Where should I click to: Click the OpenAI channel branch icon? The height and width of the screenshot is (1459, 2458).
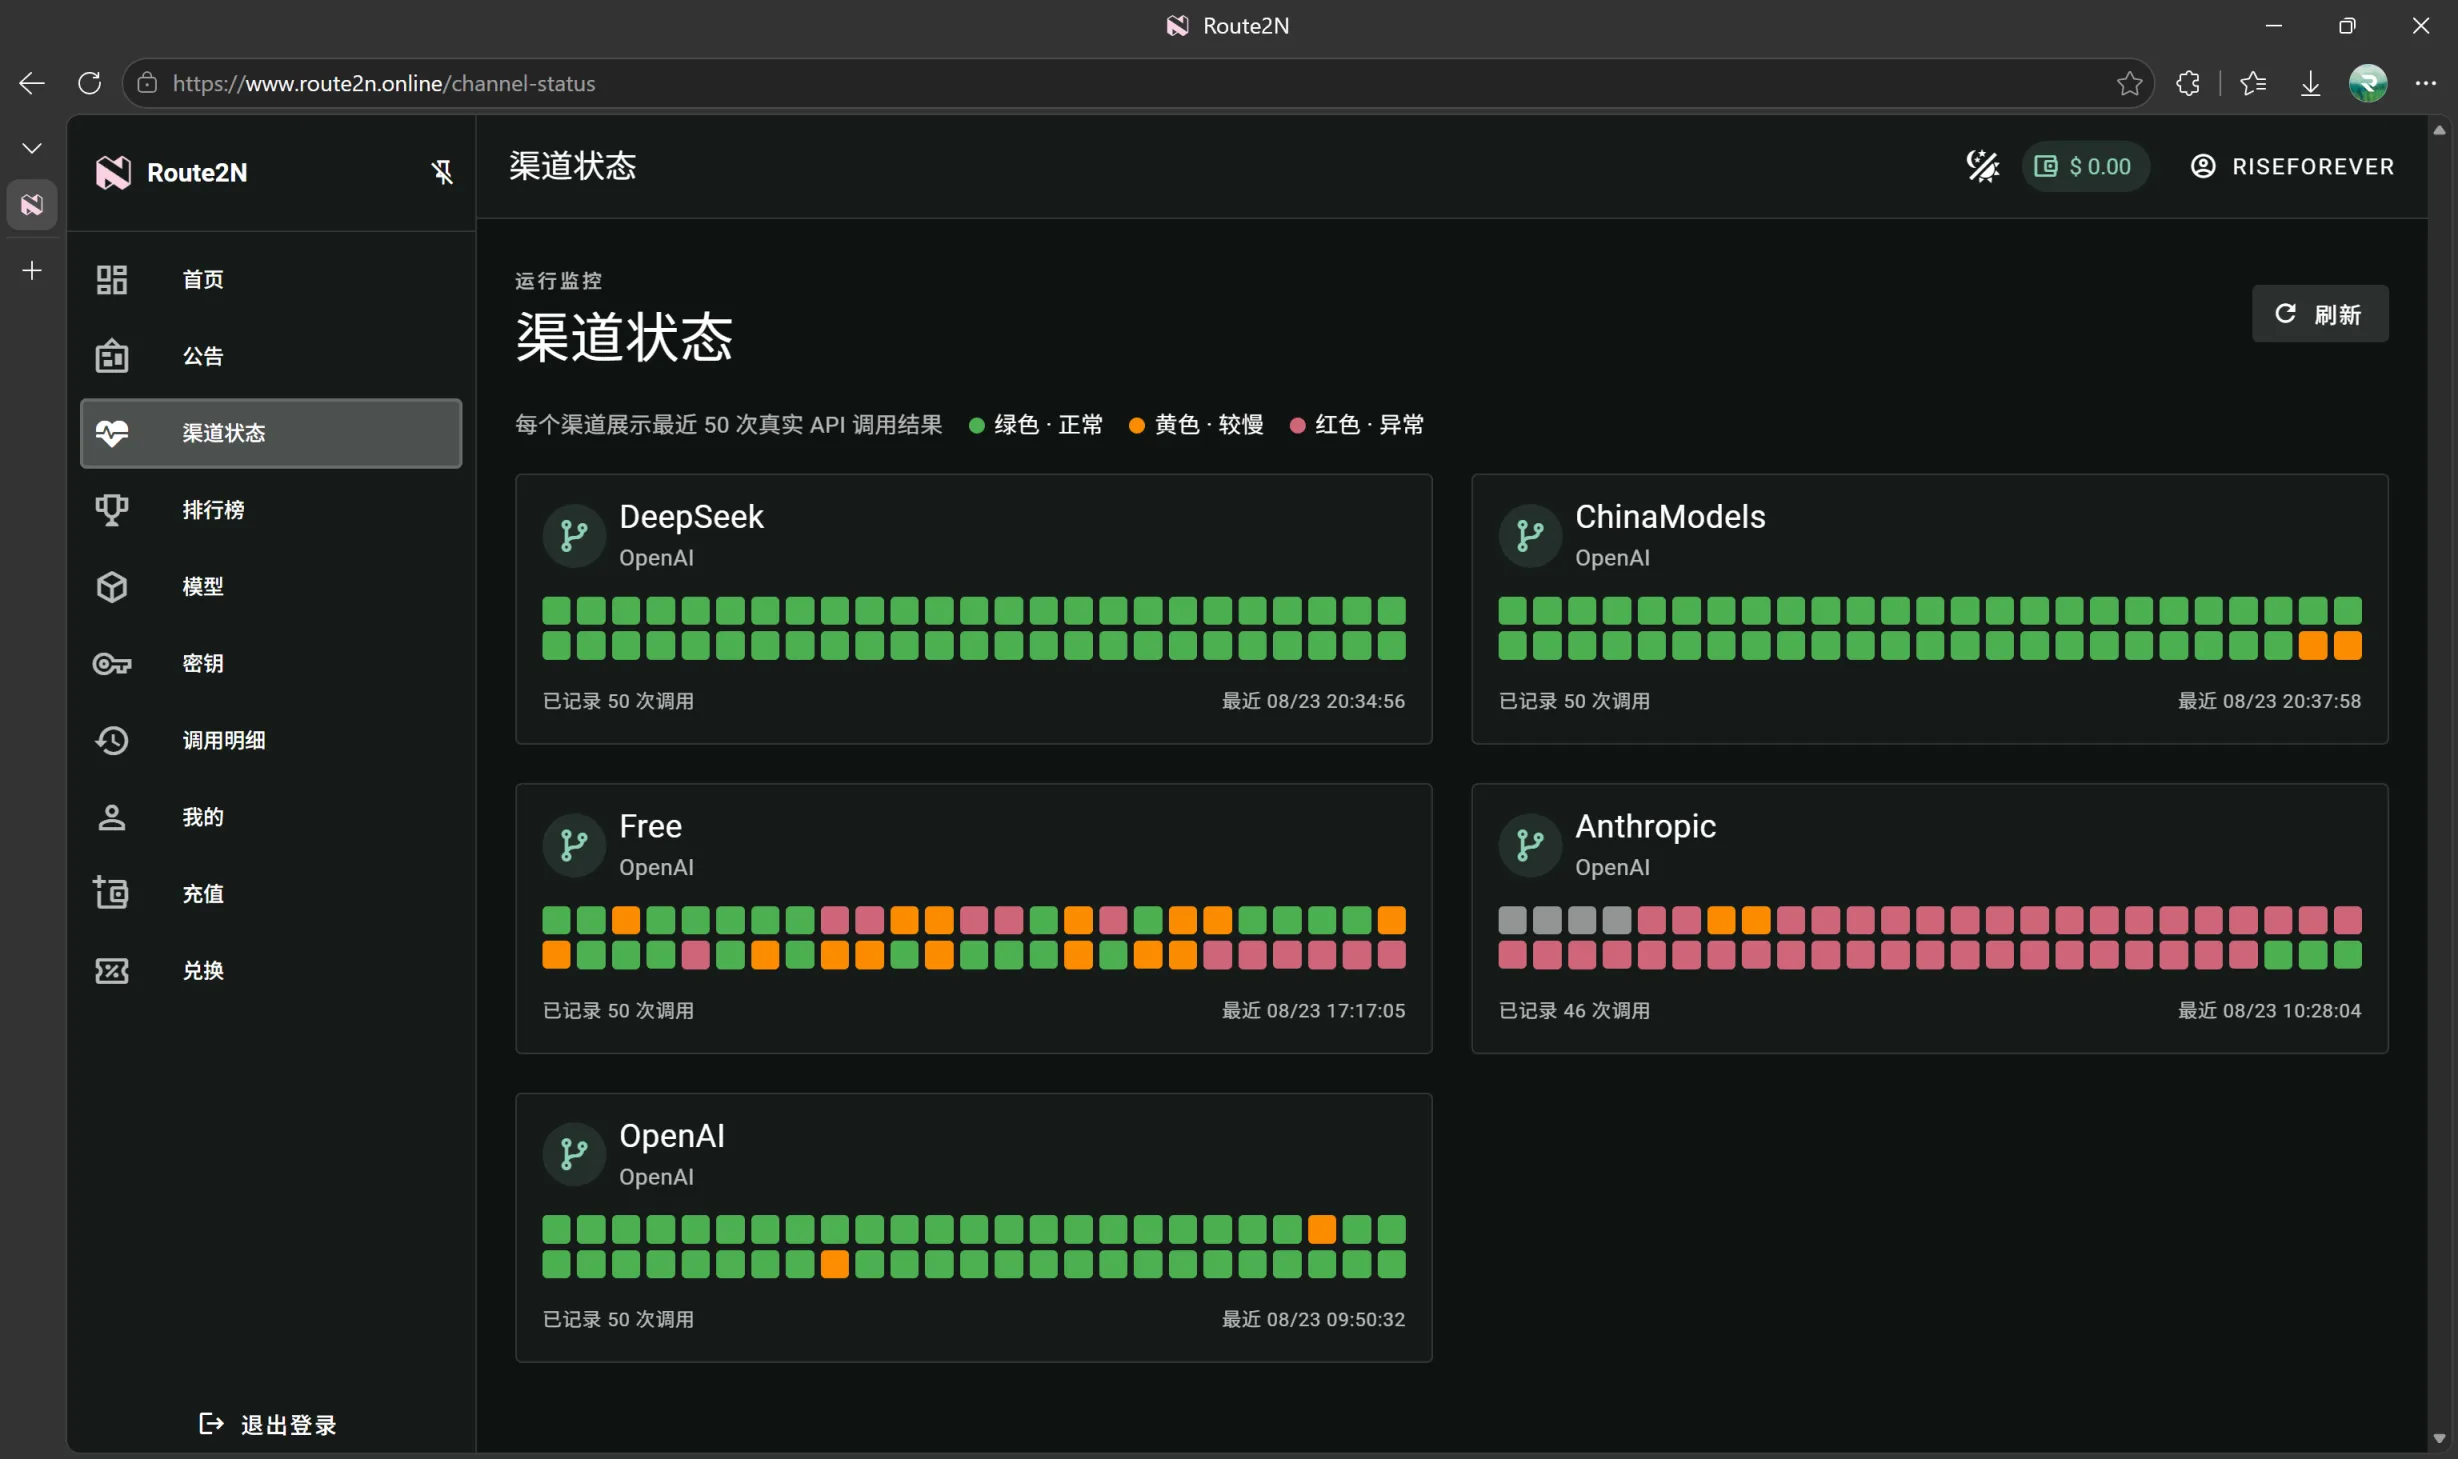pyautogui.click(x=574, y=1154)
